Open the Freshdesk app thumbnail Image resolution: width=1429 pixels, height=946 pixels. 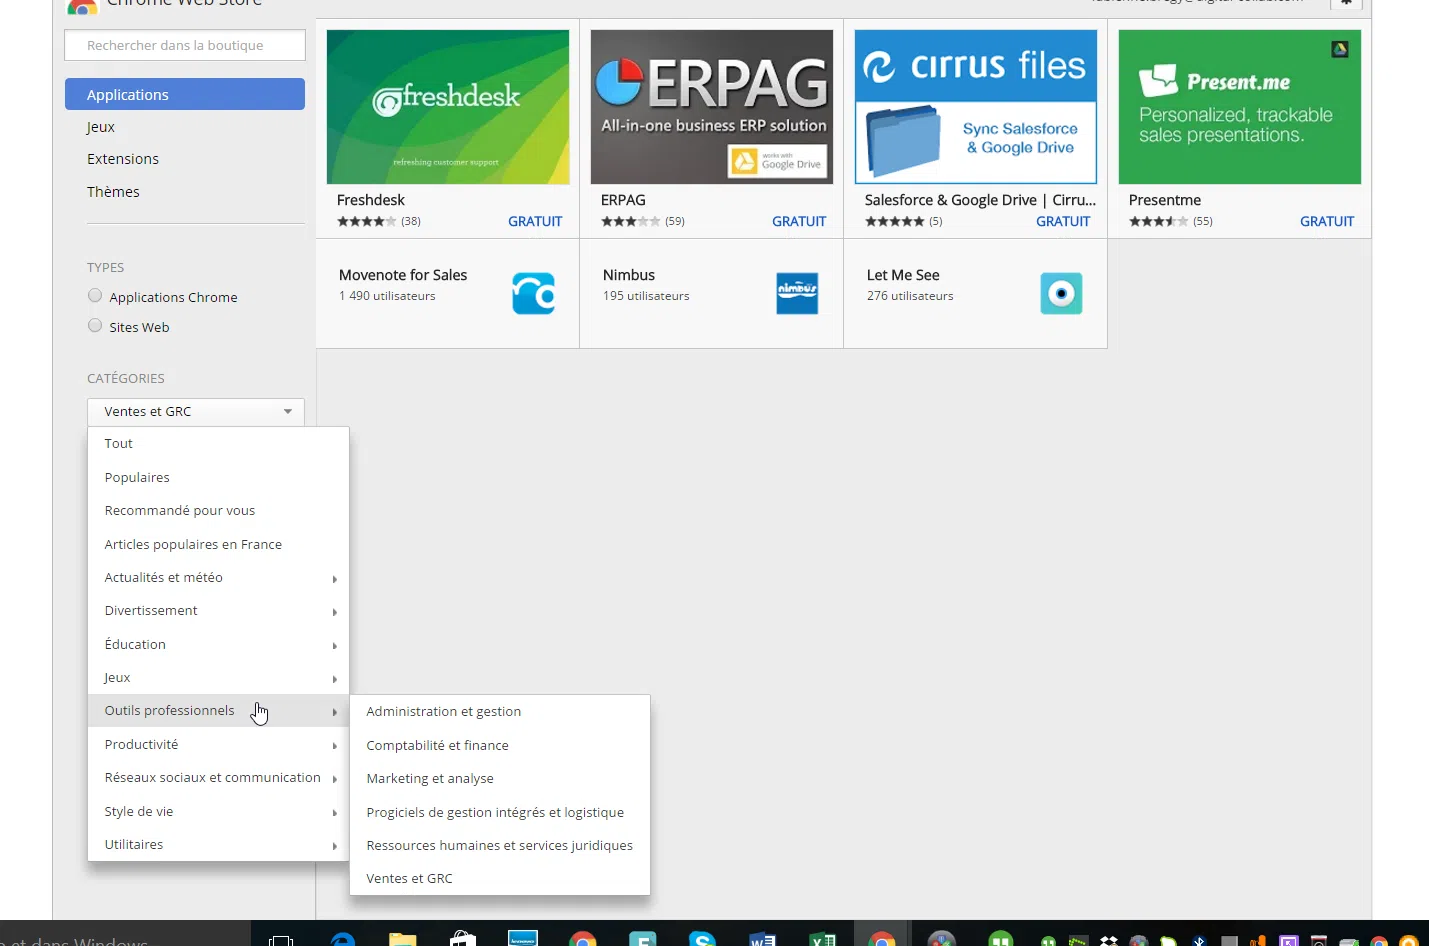pos(448,107)
